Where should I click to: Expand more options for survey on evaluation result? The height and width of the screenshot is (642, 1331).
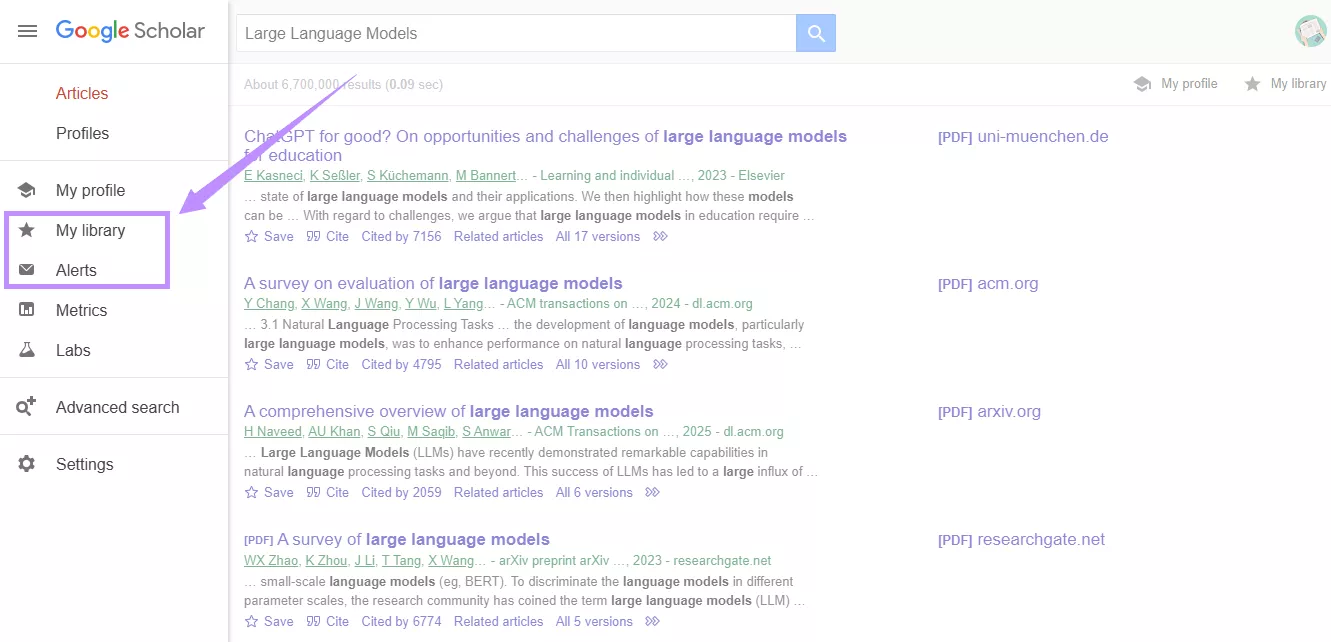pyautogui.click(x=660, y=365)
